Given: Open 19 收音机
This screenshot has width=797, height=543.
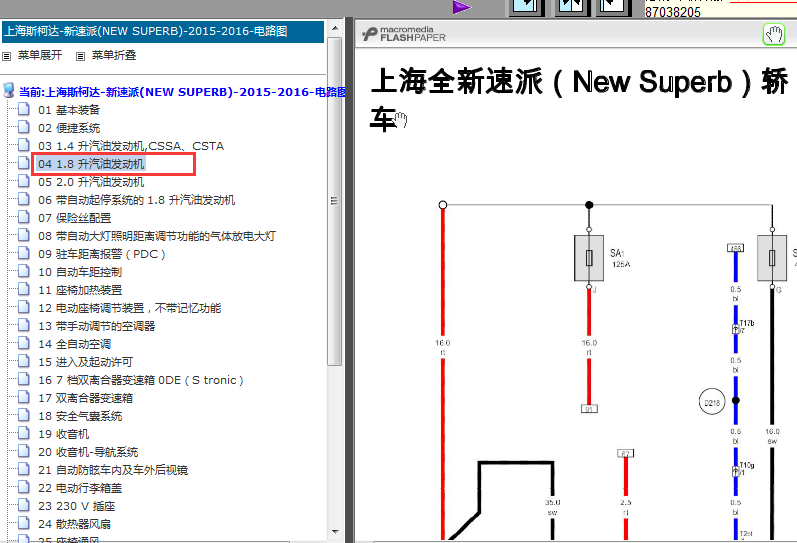Looking at the screenshot, I should (64, 434).
